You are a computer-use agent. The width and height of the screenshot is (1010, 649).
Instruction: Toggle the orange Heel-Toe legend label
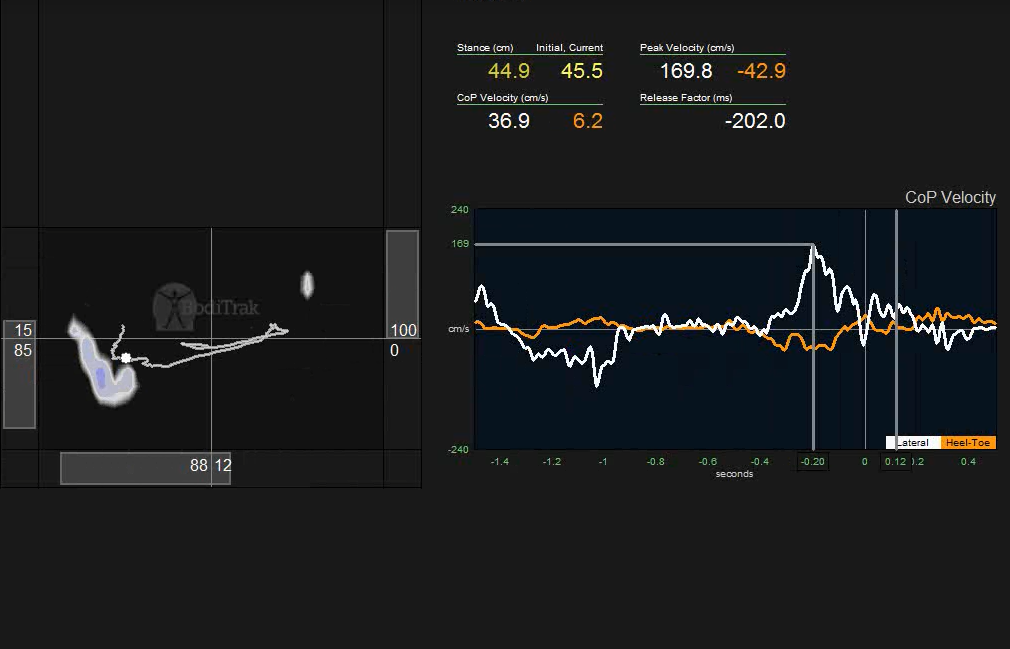pos(968,443)
